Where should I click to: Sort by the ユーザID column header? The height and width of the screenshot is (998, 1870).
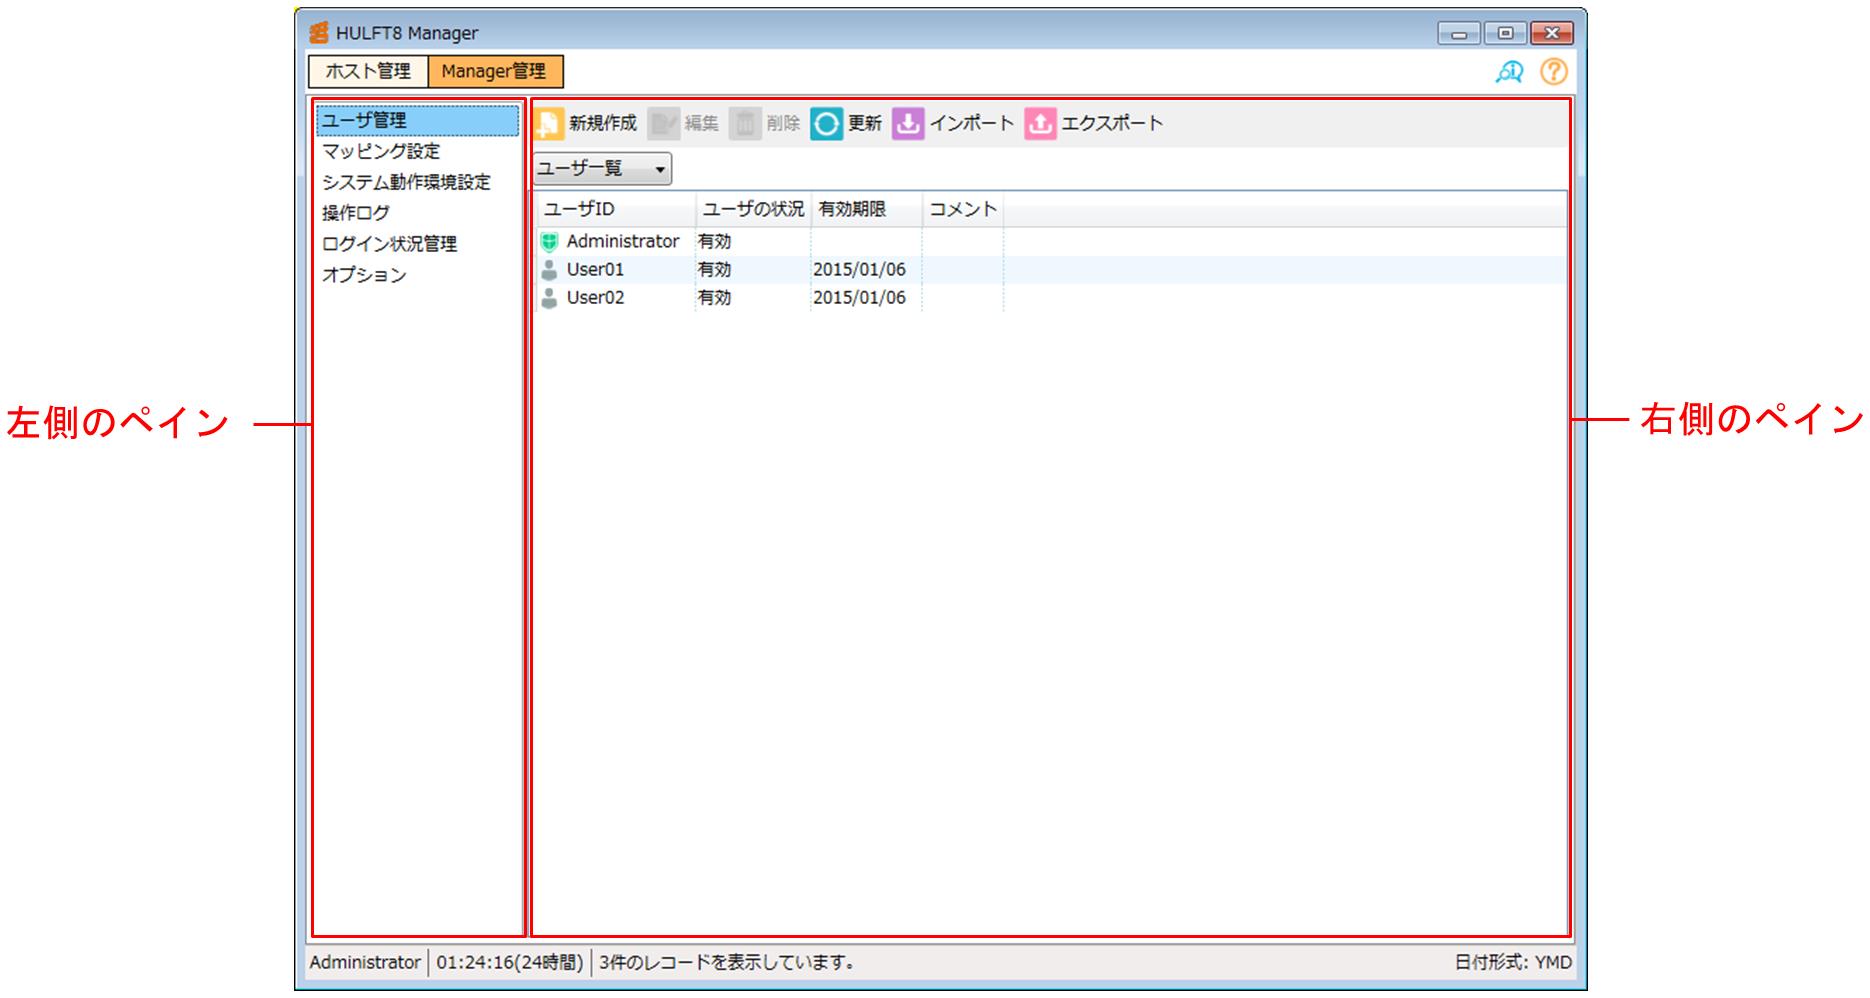tap(580, 210)
